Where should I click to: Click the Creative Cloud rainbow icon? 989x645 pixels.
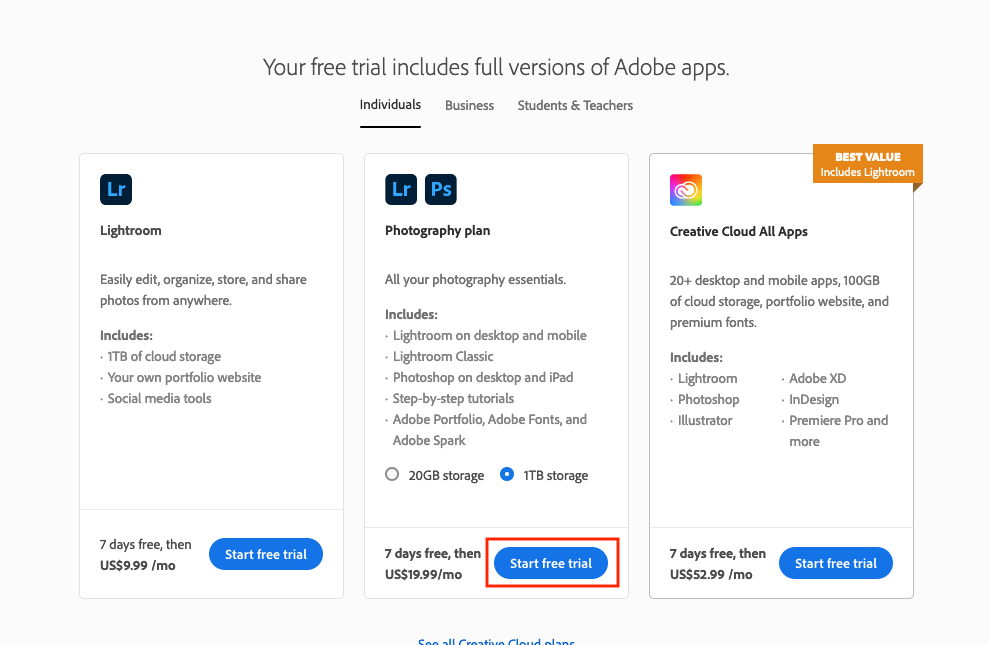click(685, 189)
